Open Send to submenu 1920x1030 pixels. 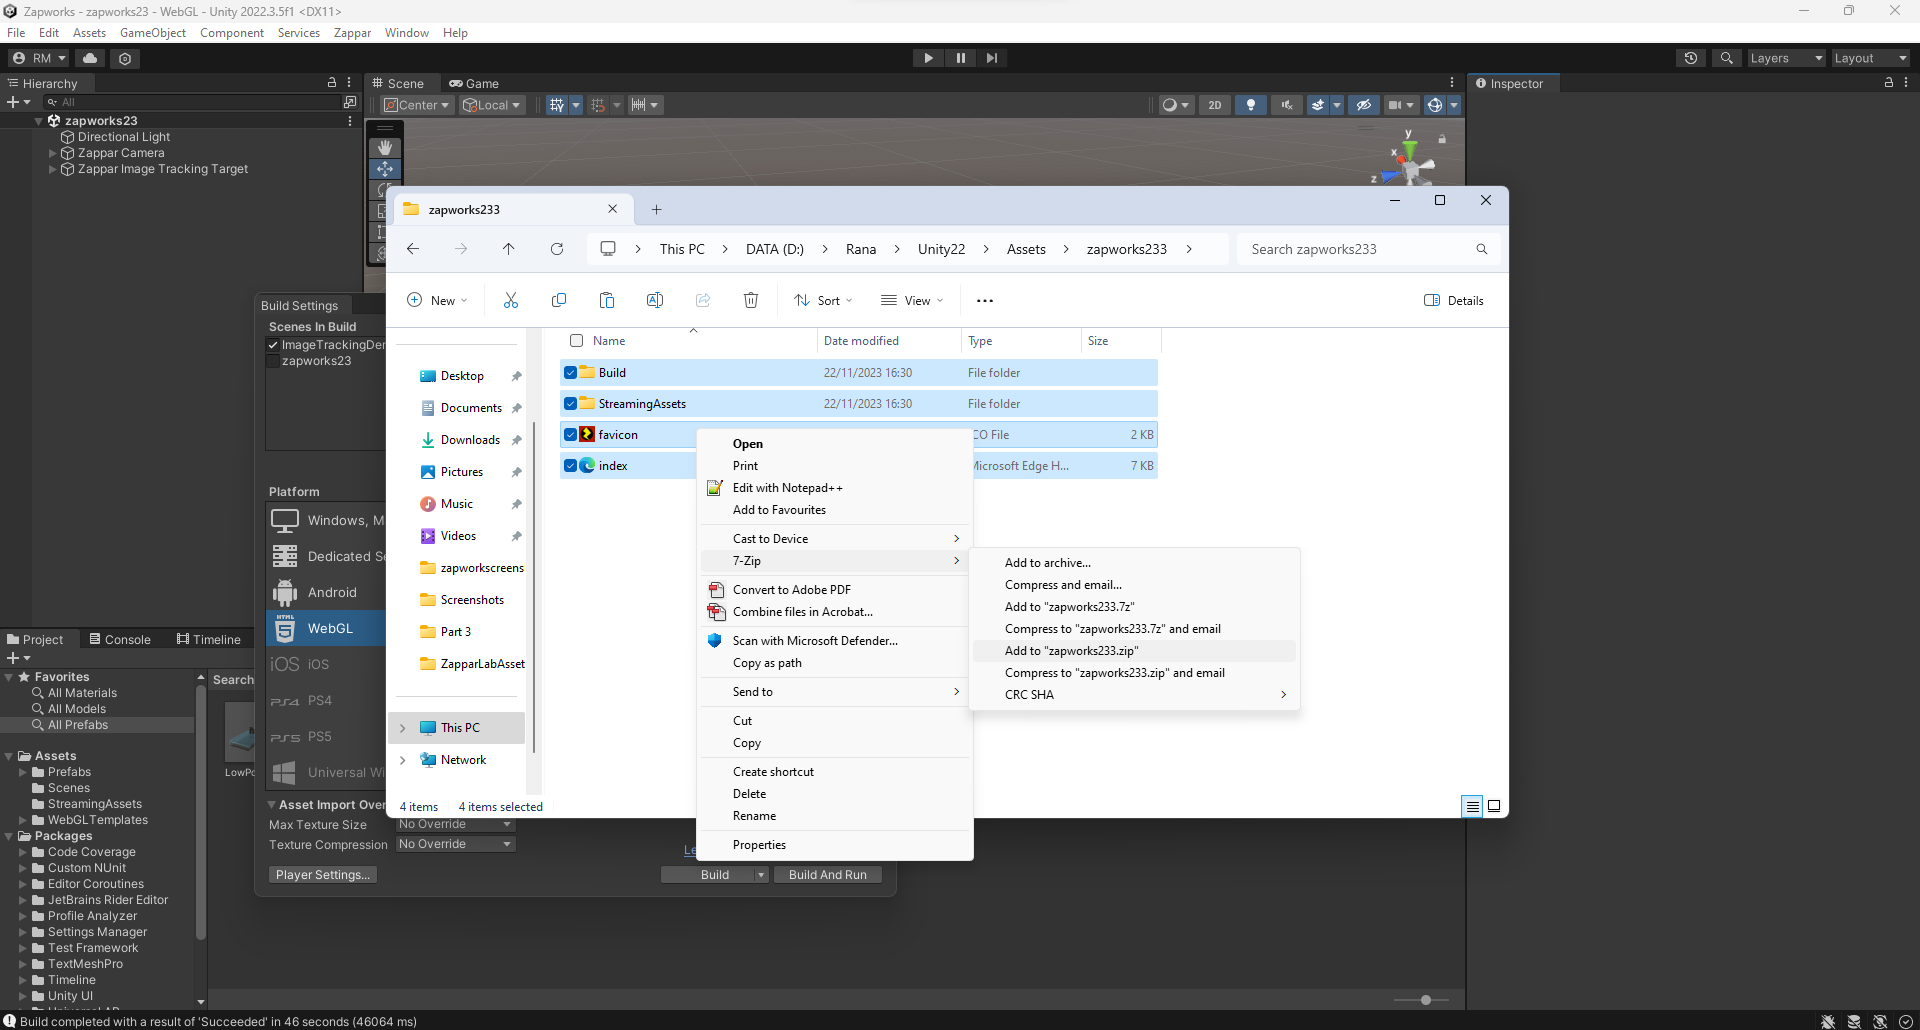pyautogui.click(x=835, y=692)
